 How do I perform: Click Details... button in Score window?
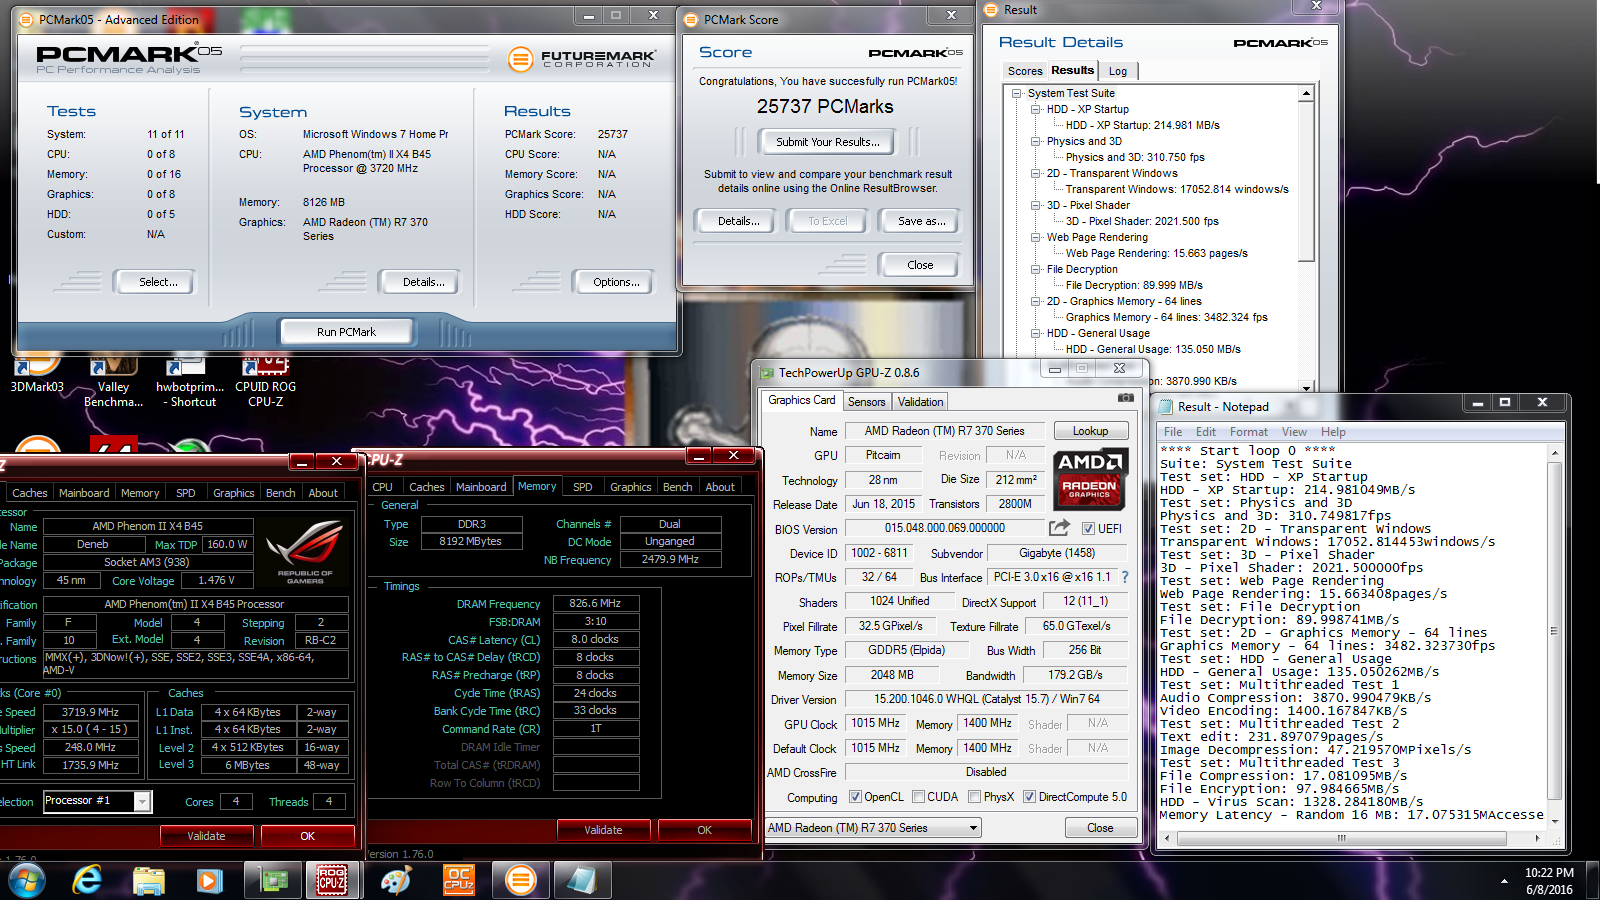[x=738, y=221]
